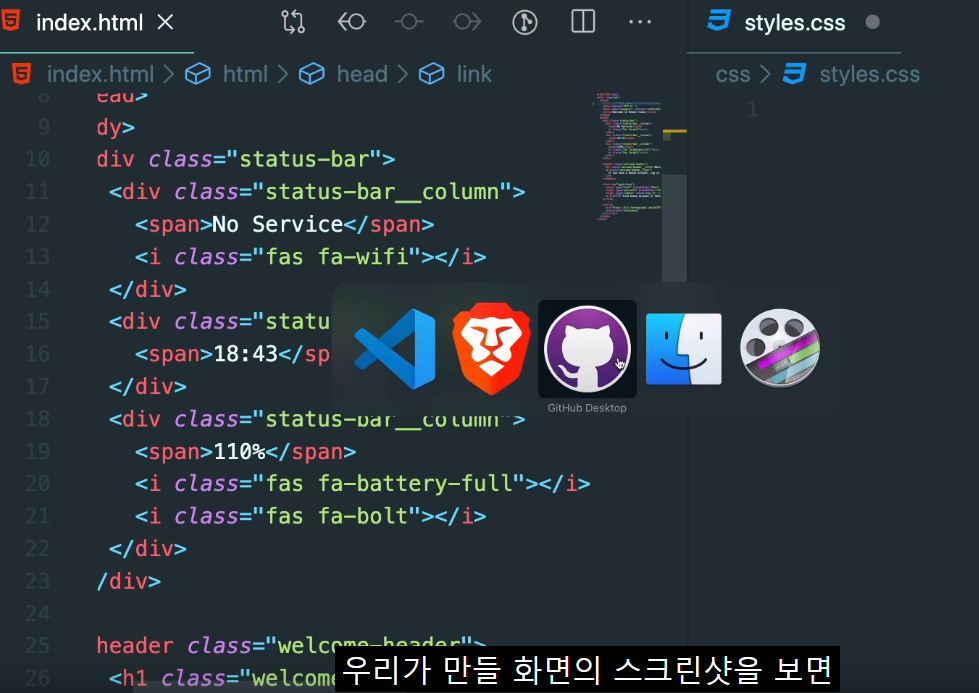Open source control compare changes icon
This screenshot has width=979, height=693.
click(293, 22)
